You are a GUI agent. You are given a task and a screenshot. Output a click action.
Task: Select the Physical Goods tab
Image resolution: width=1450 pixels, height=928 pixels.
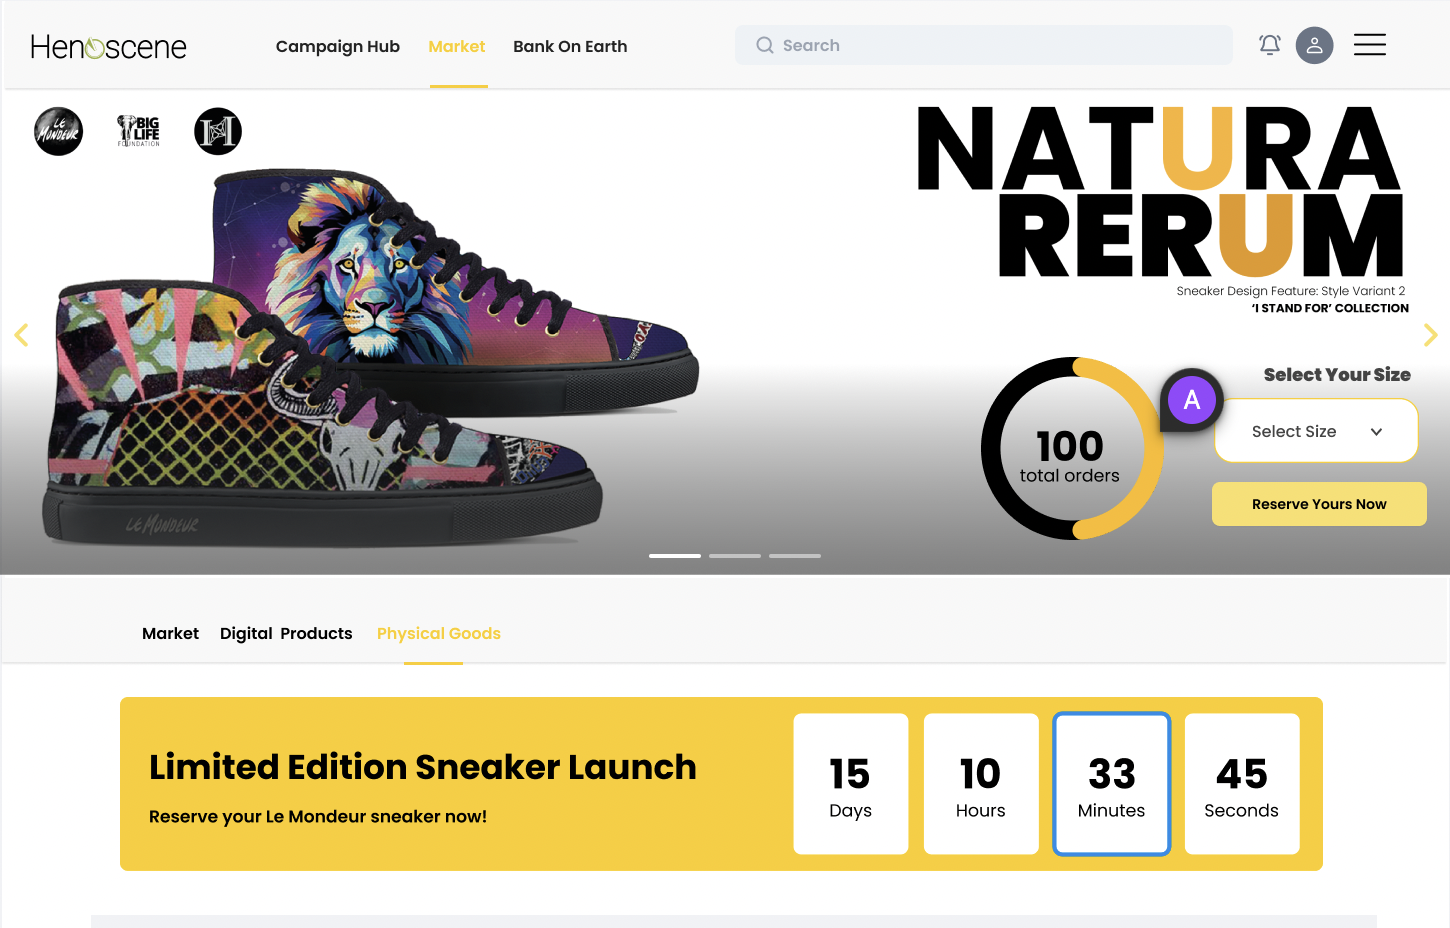[439, 633]
